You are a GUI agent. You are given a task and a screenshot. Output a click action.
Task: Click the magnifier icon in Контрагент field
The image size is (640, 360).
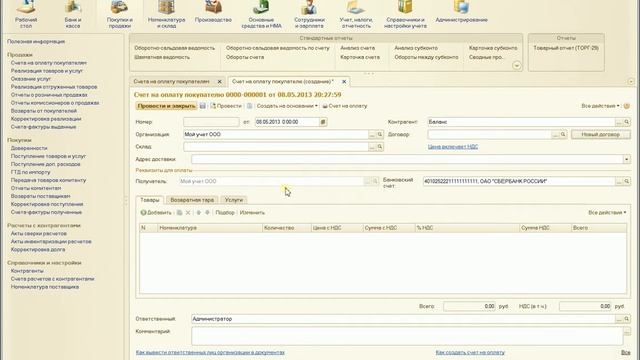(x=627, y=122)
